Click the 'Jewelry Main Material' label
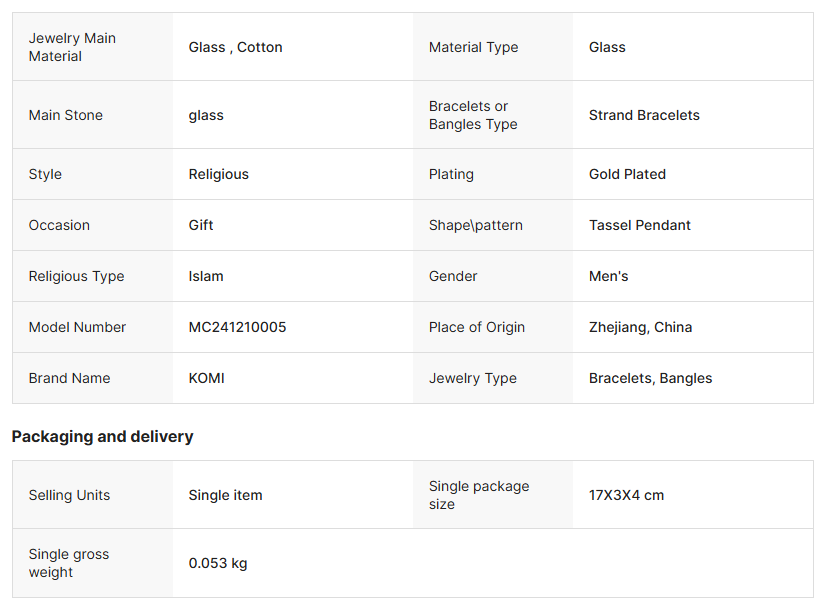 [72, 47]
